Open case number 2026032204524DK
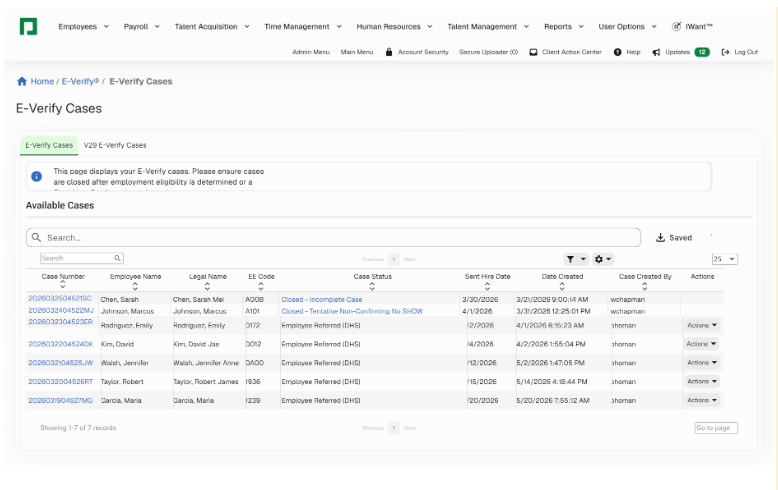Viewport: 778px width, 490px height. [x=61, y=344]
